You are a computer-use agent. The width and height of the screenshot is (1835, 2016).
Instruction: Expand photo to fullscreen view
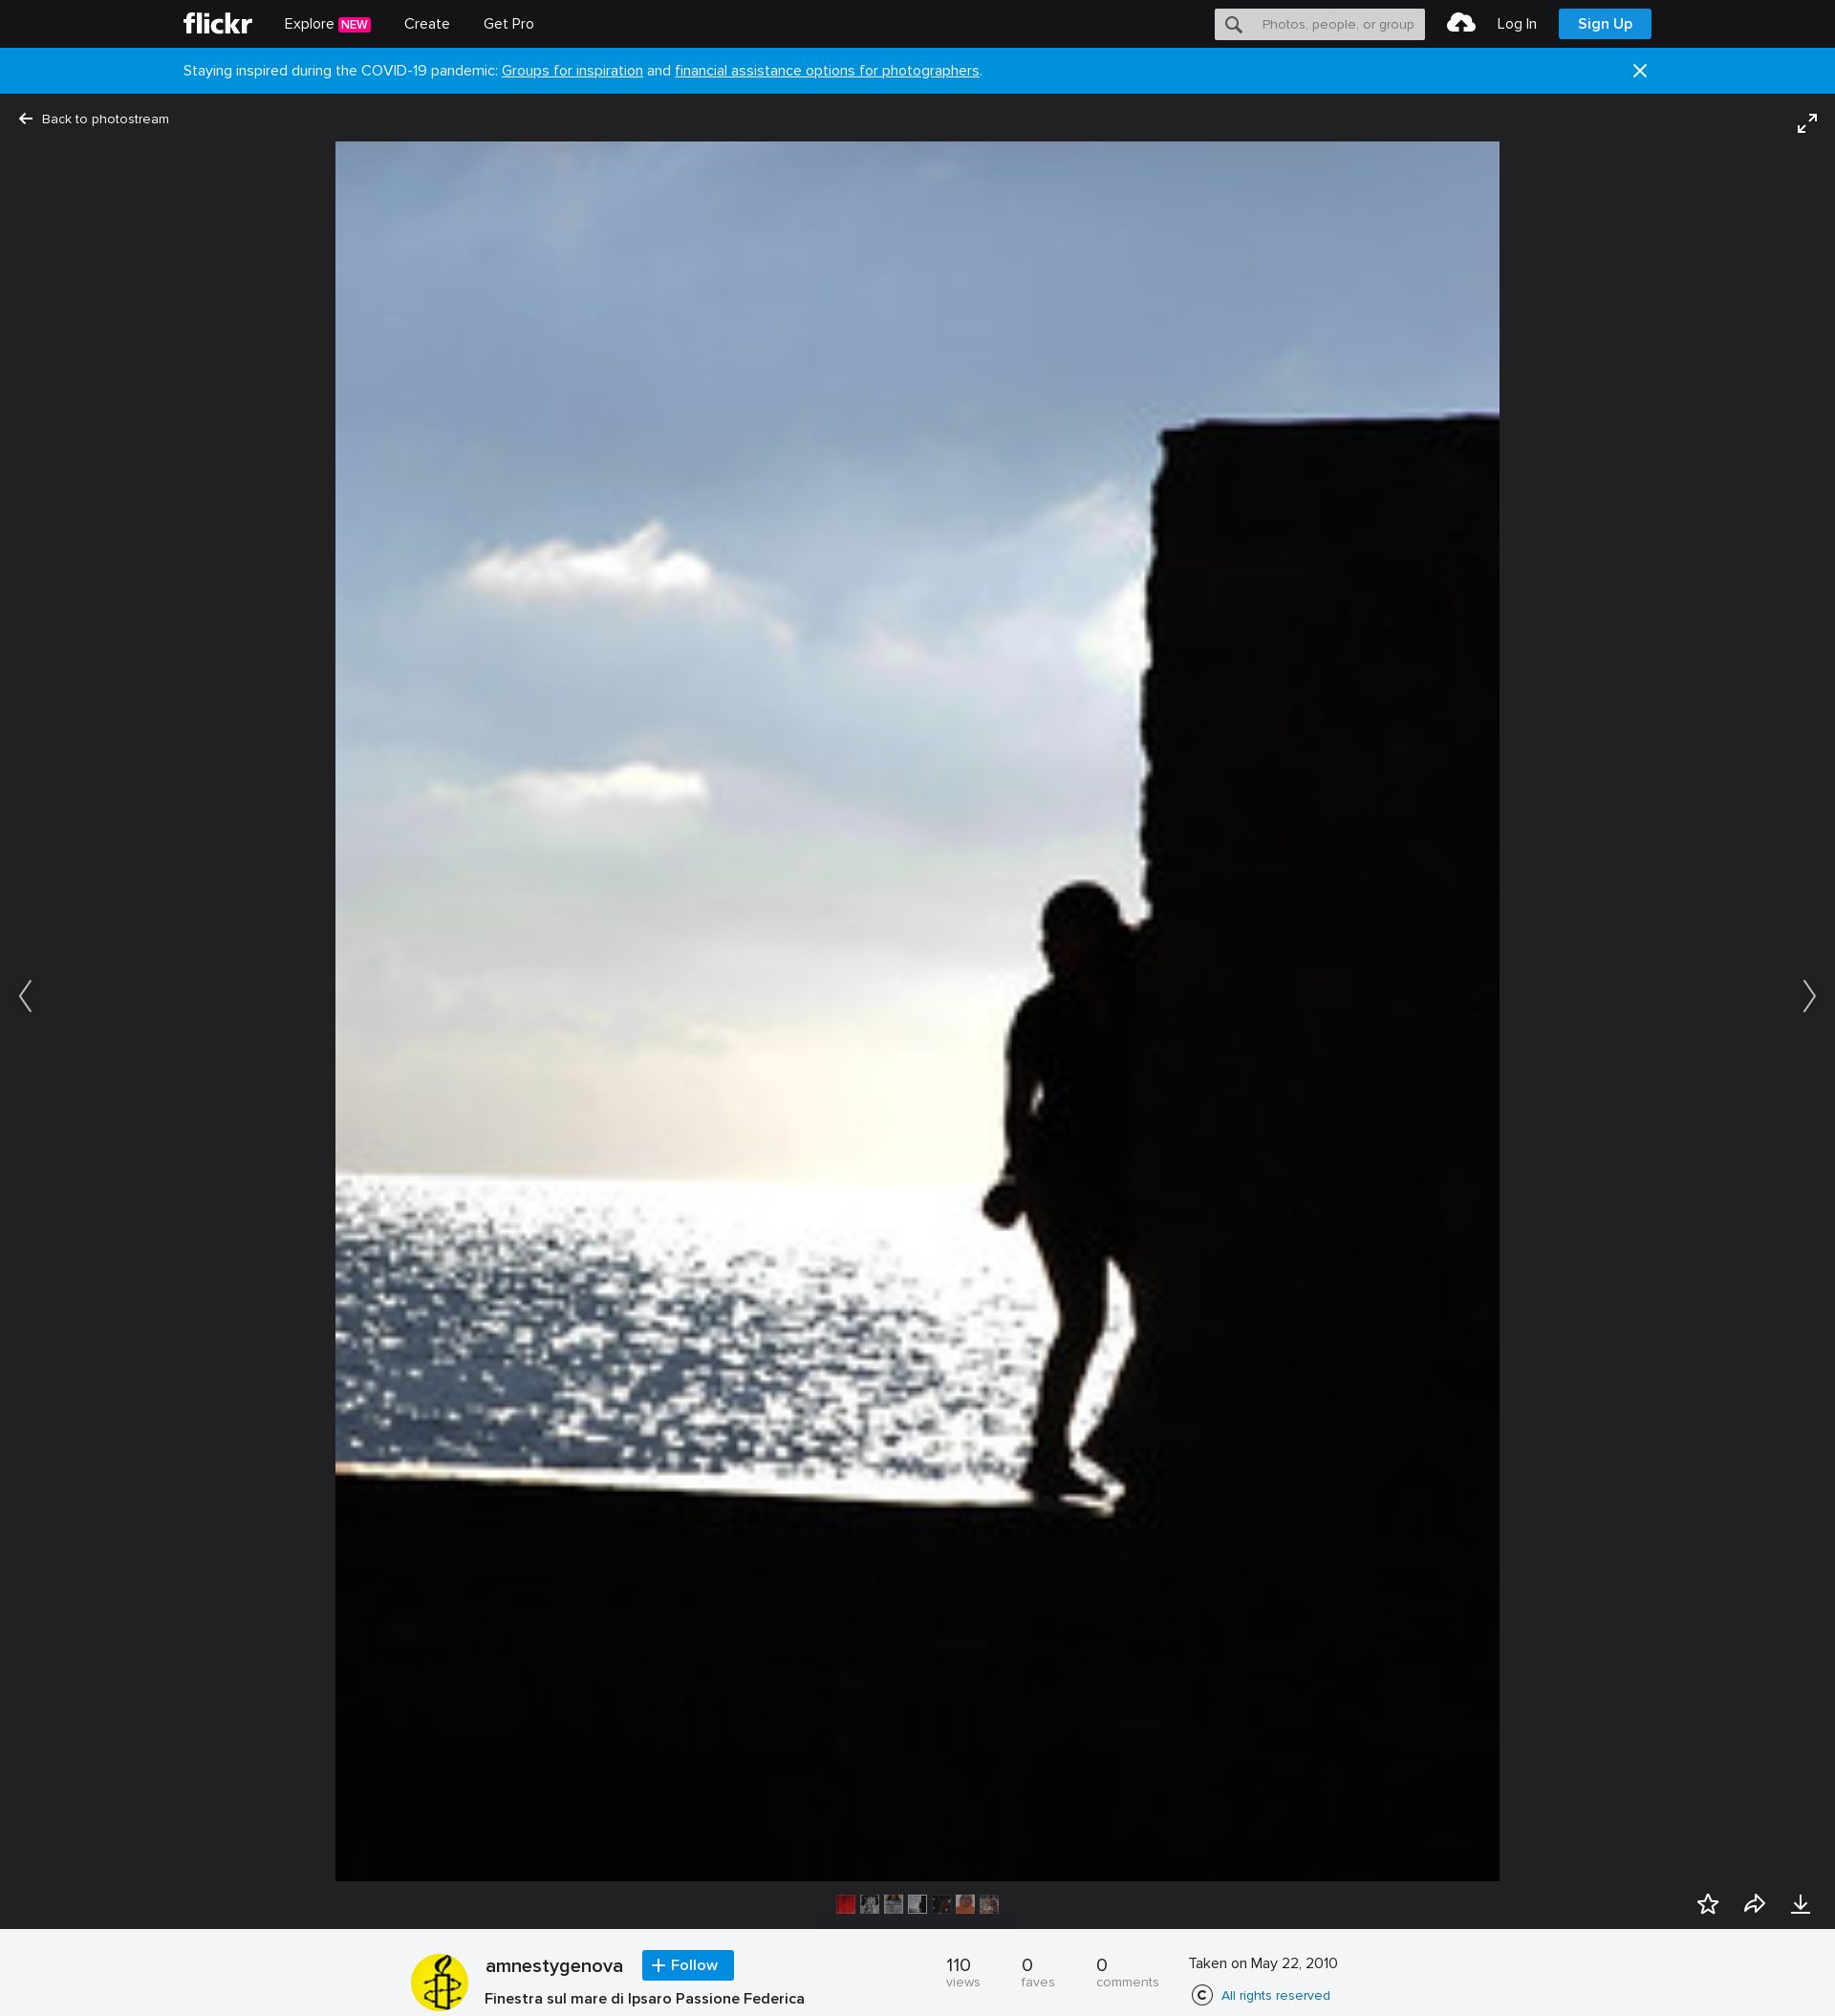1806,124
